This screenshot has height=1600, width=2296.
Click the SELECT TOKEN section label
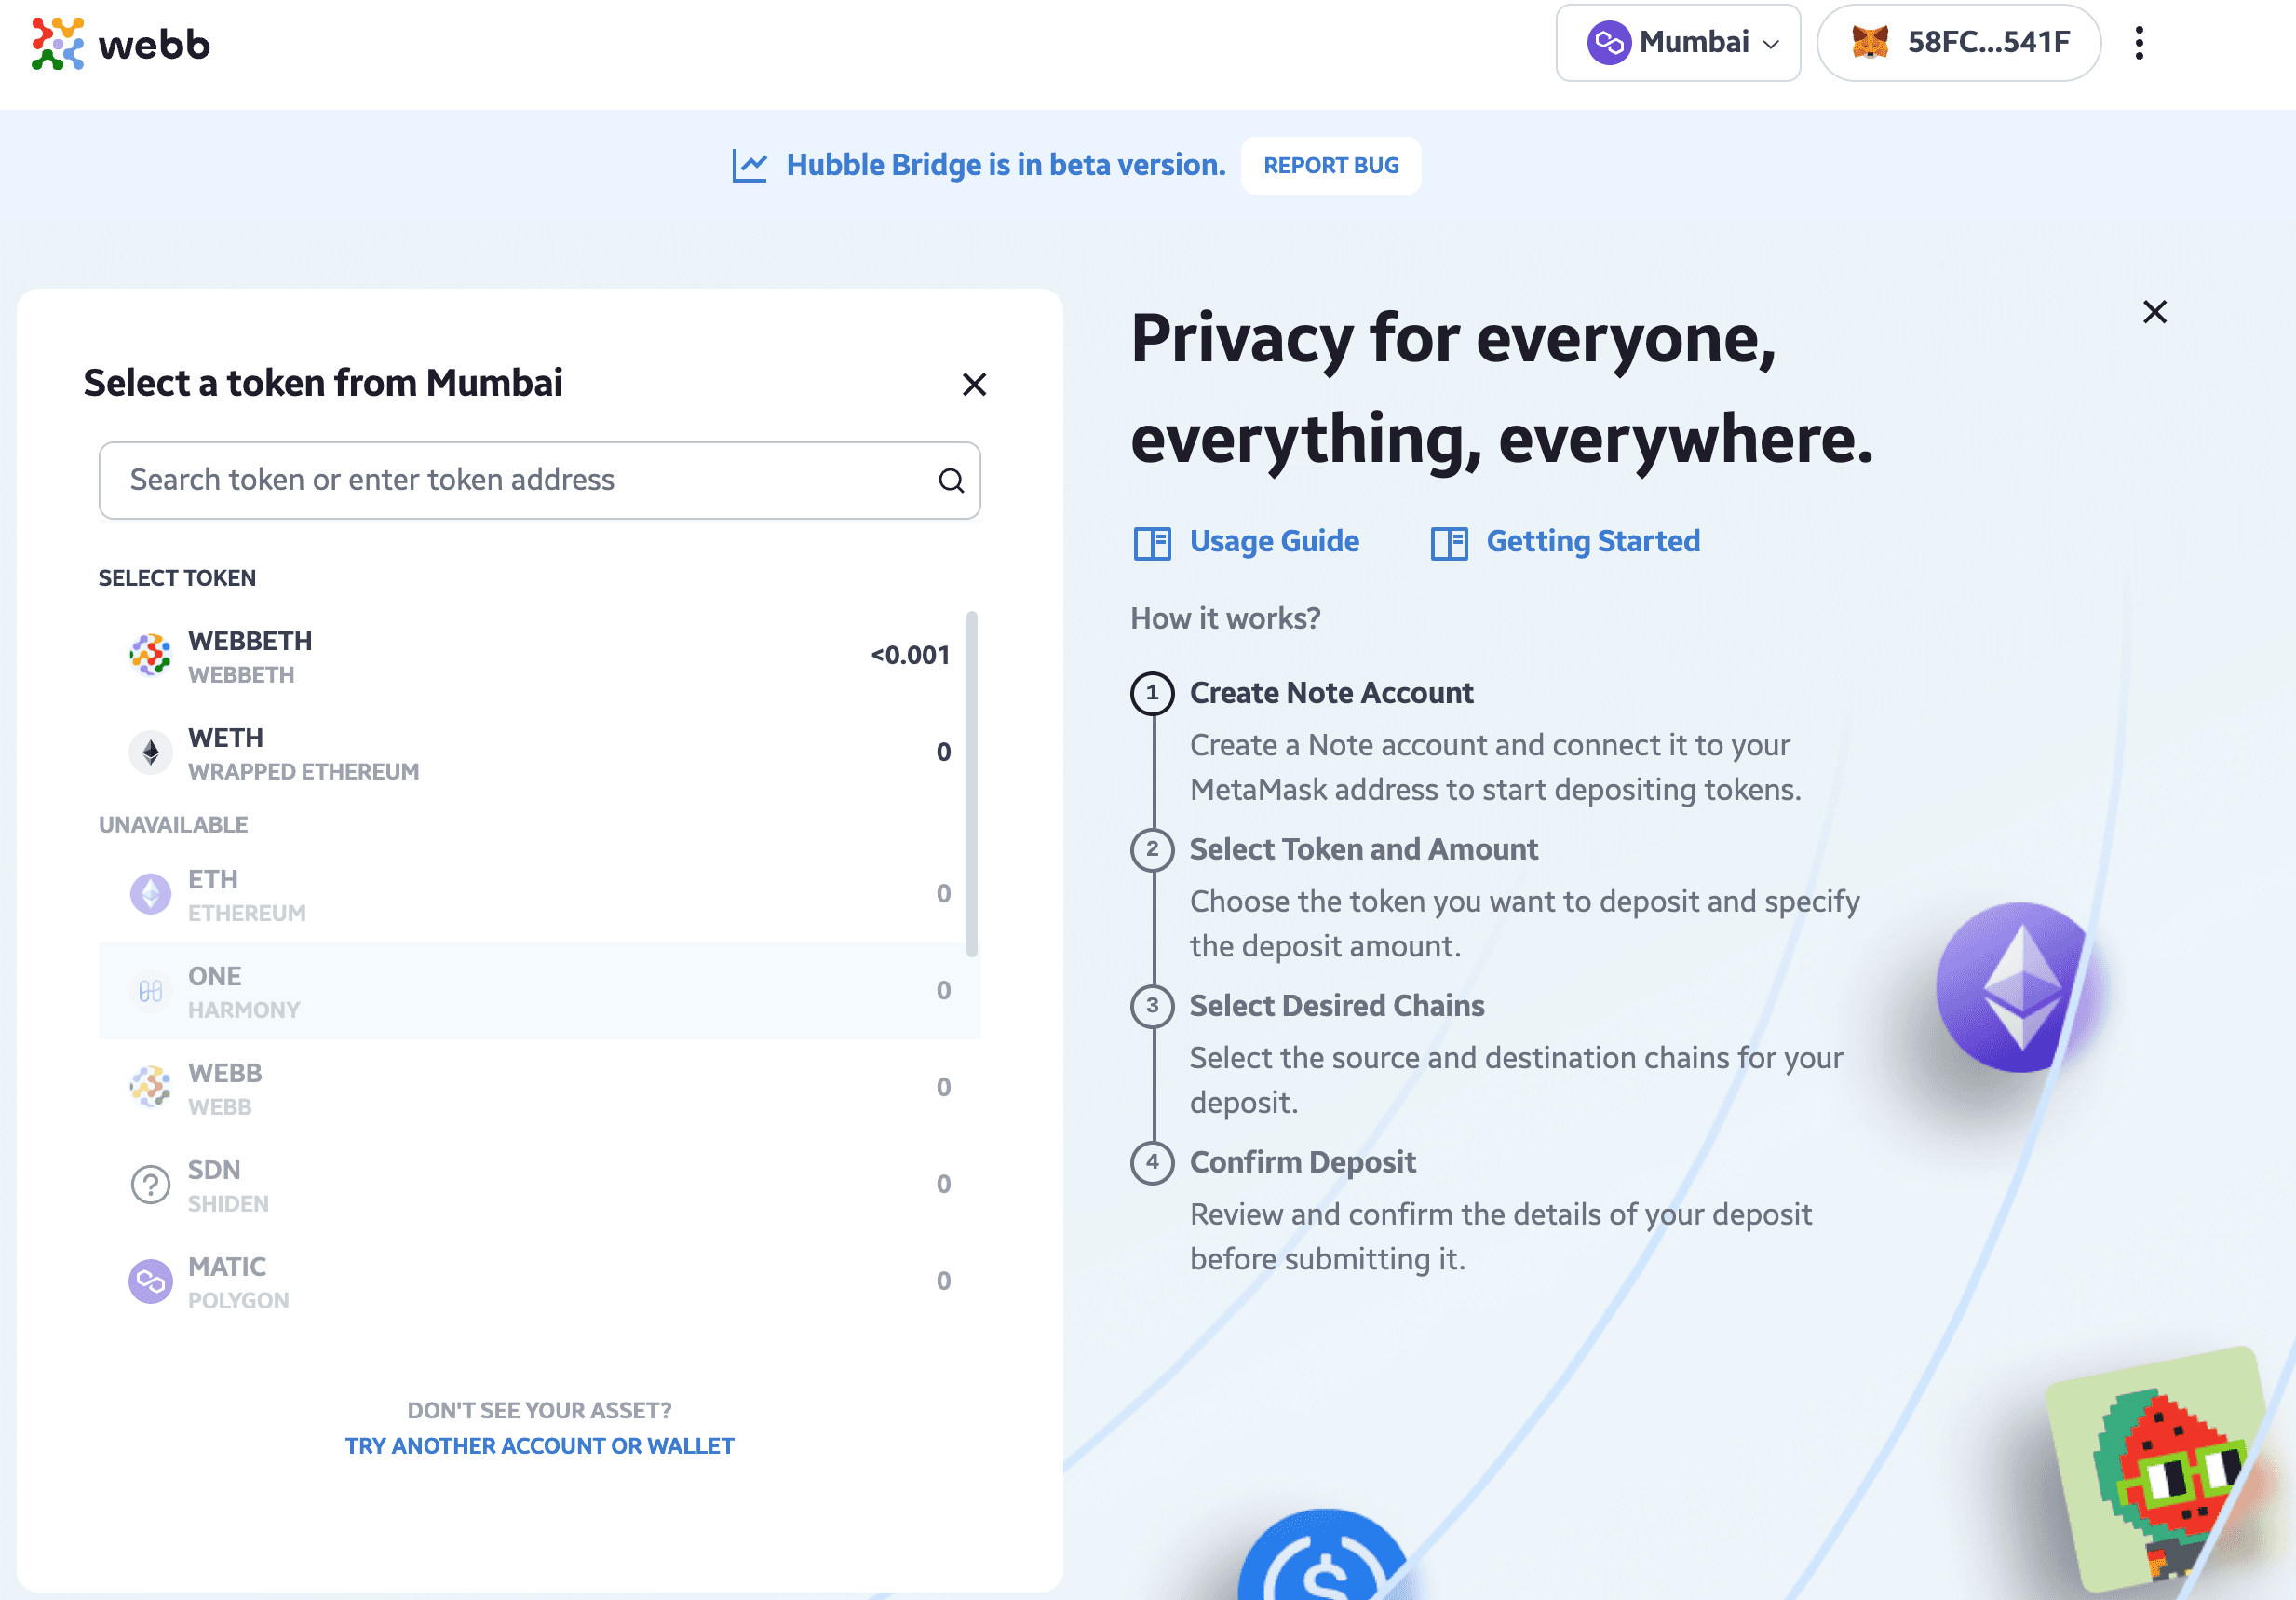(177, 578)
